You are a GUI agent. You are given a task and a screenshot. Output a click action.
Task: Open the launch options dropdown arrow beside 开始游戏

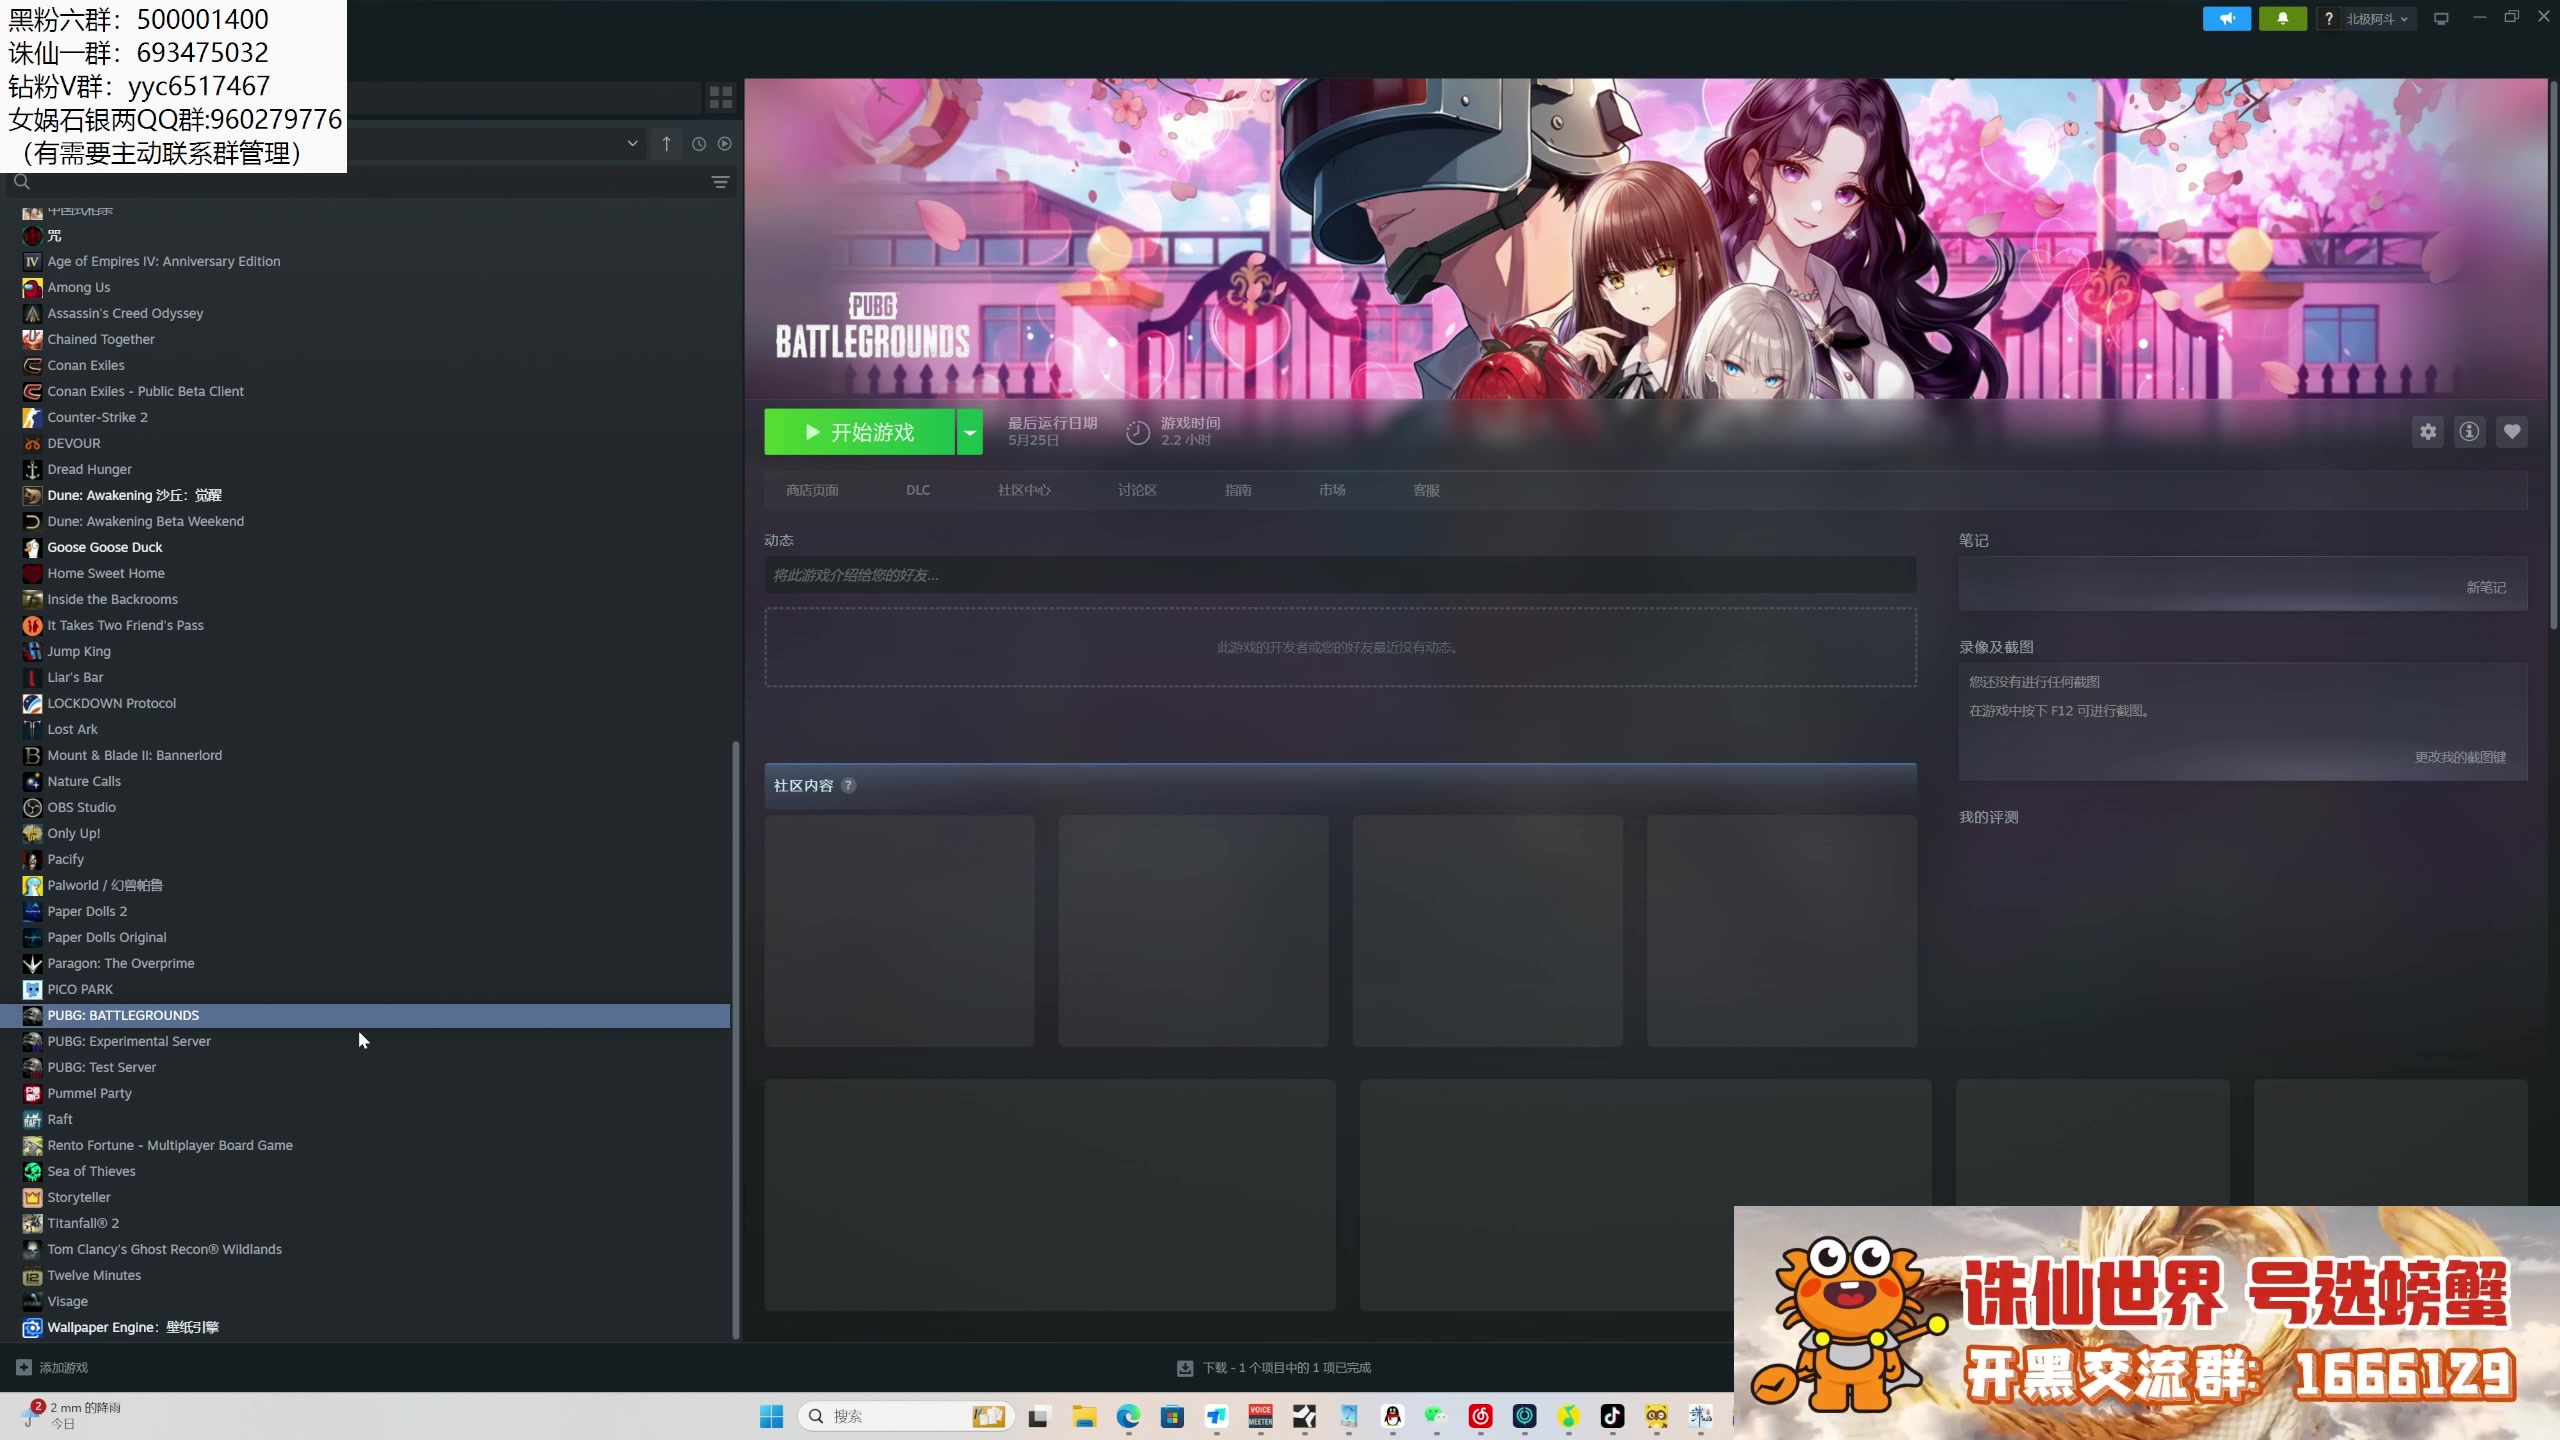969,432
